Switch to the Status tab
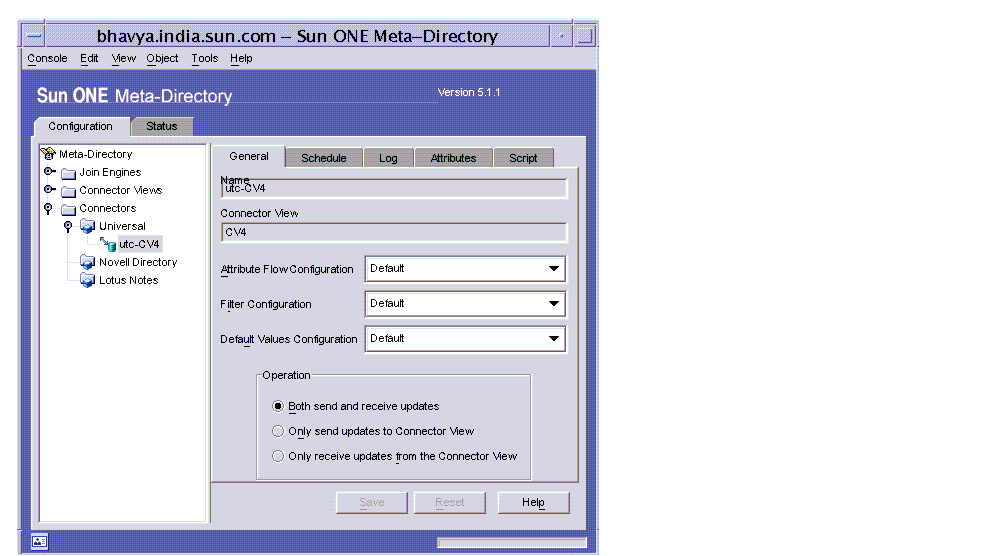 [x=162, y=126]
